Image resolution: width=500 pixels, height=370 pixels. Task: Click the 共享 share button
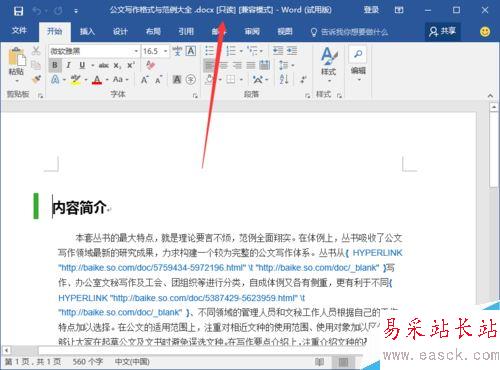(442, 32)
